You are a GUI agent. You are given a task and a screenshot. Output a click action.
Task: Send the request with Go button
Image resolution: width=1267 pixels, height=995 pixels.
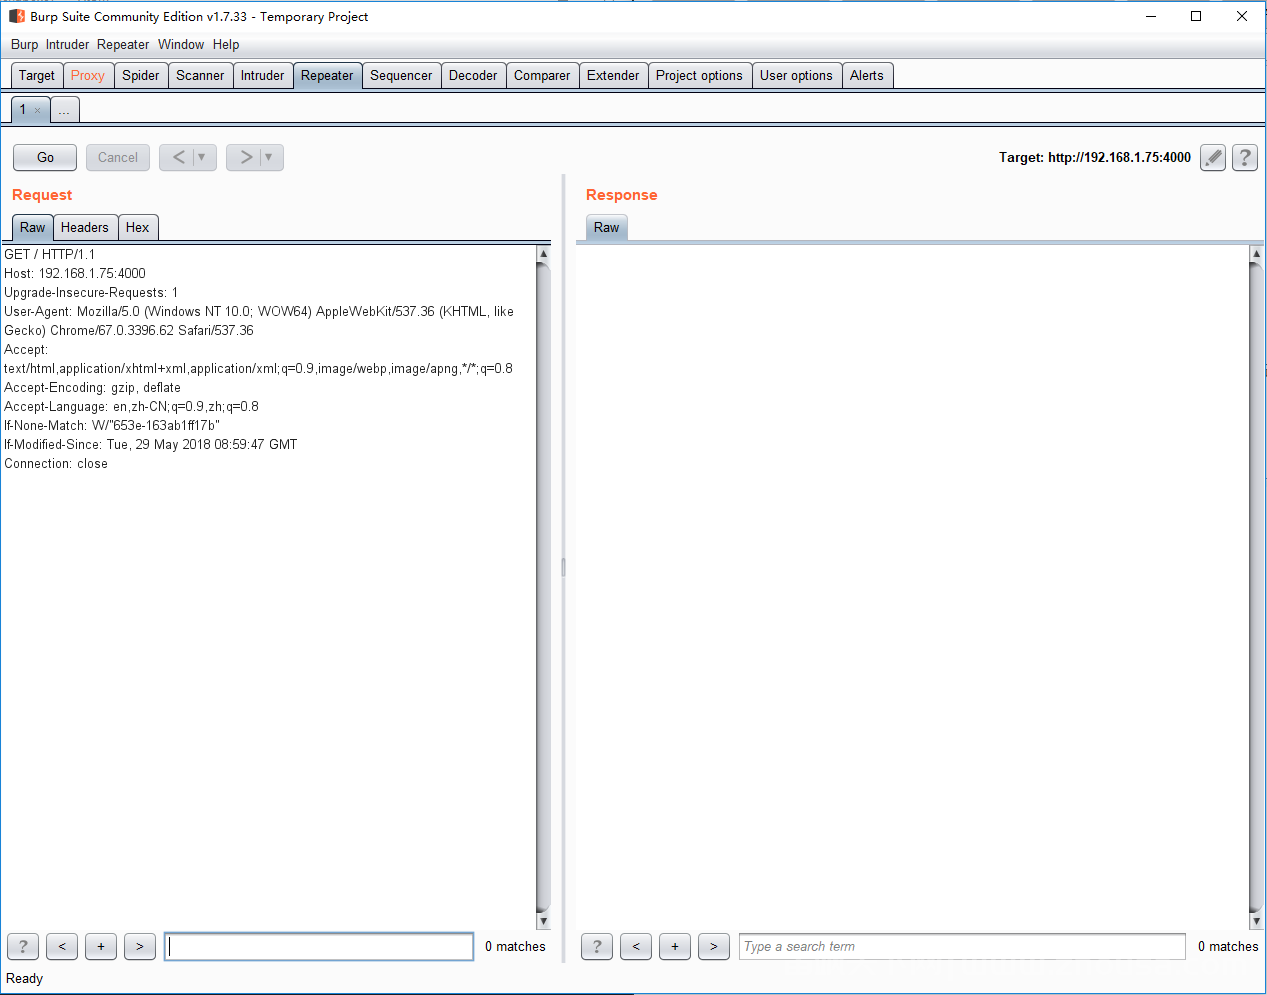(45, 157)
